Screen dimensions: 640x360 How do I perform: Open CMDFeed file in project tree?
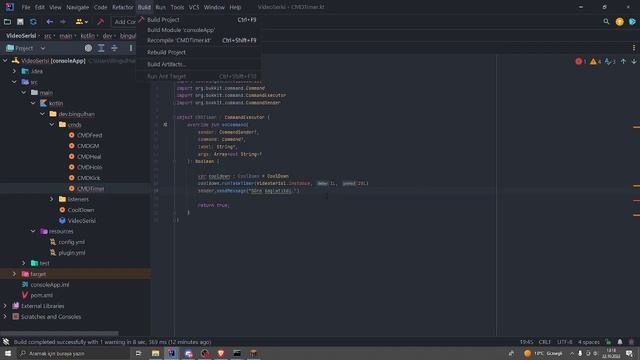tap(89, 135)
